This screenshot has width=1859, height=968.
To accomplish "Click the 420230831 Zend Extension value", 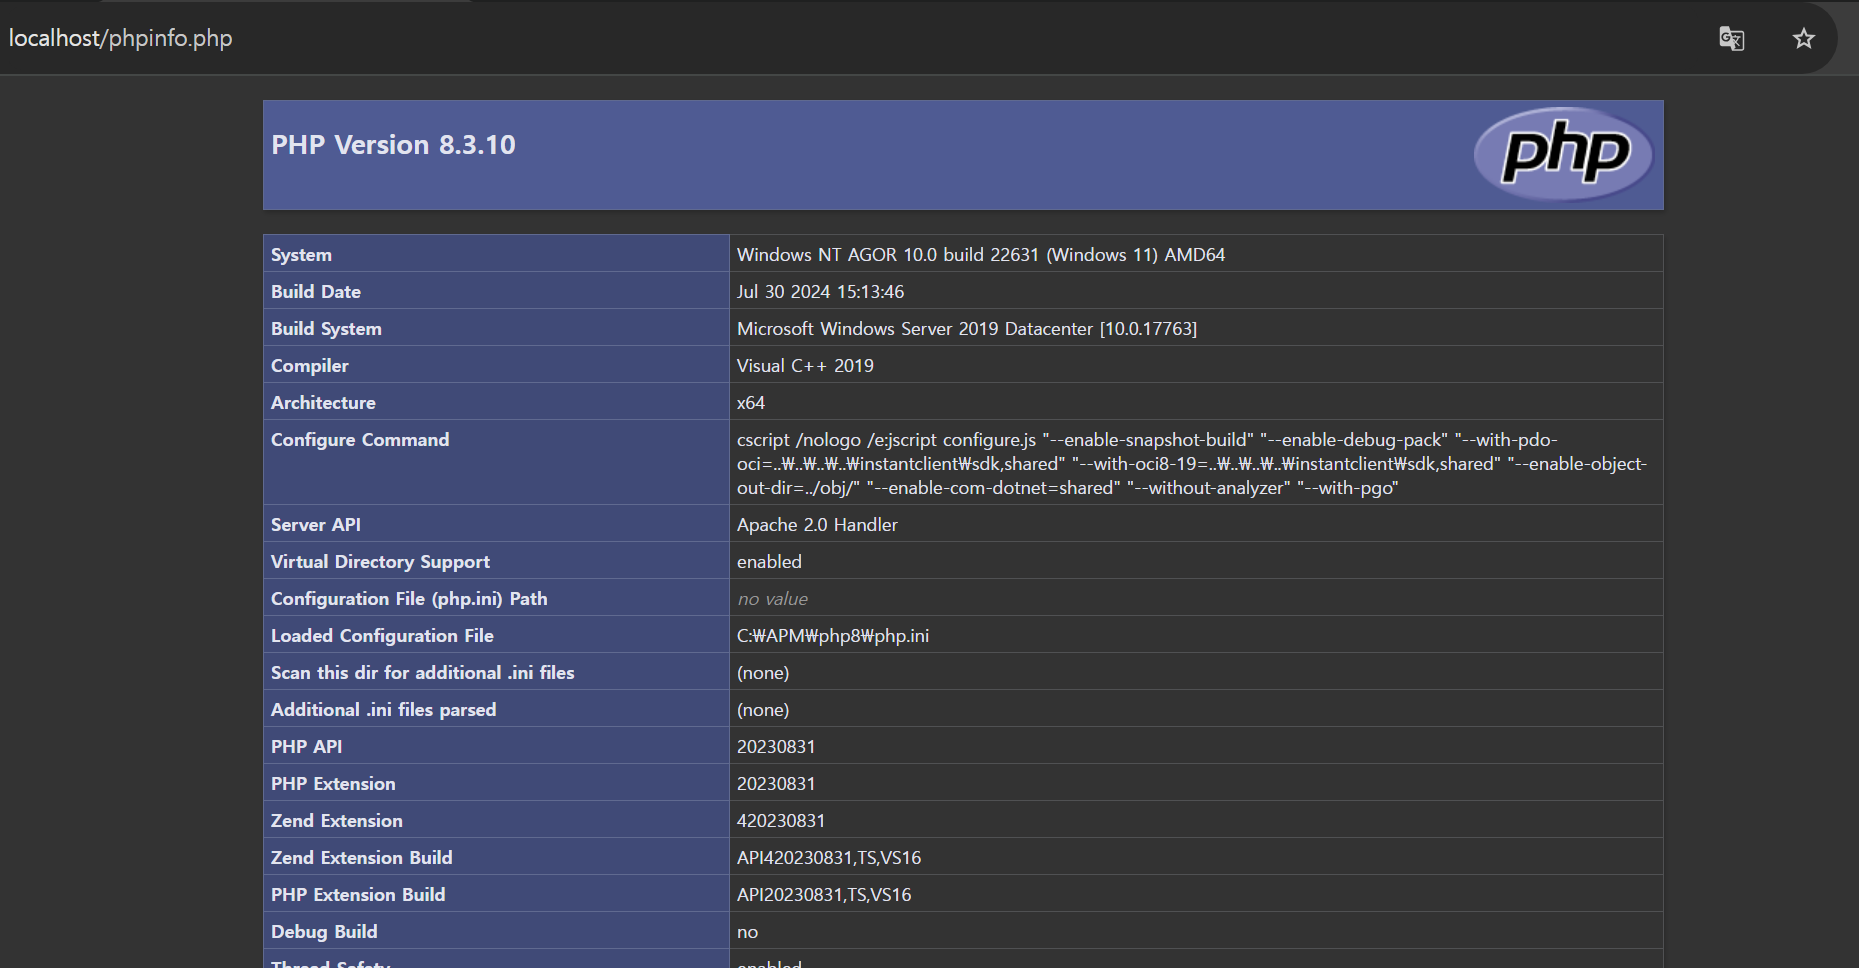I will click(781, 821).
